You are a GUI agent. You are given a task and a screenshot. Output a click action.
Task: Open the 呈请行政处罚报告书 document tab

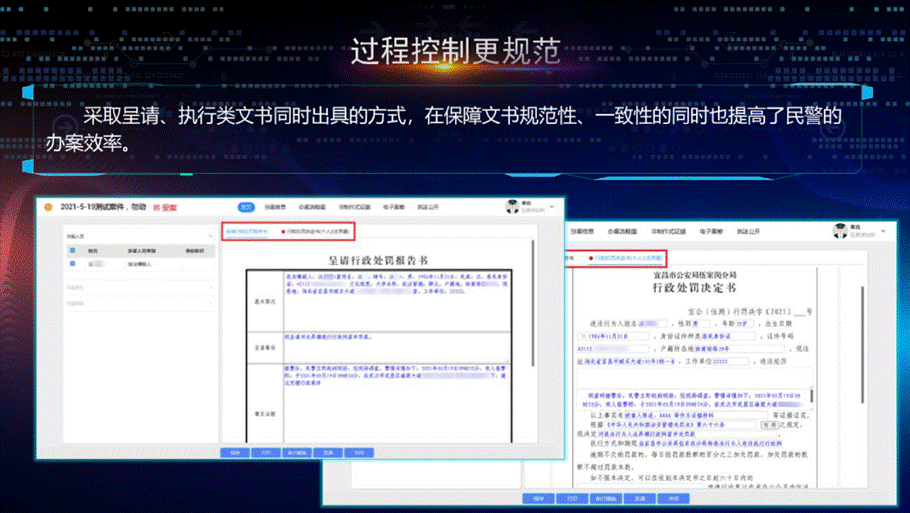pos(246,231)
